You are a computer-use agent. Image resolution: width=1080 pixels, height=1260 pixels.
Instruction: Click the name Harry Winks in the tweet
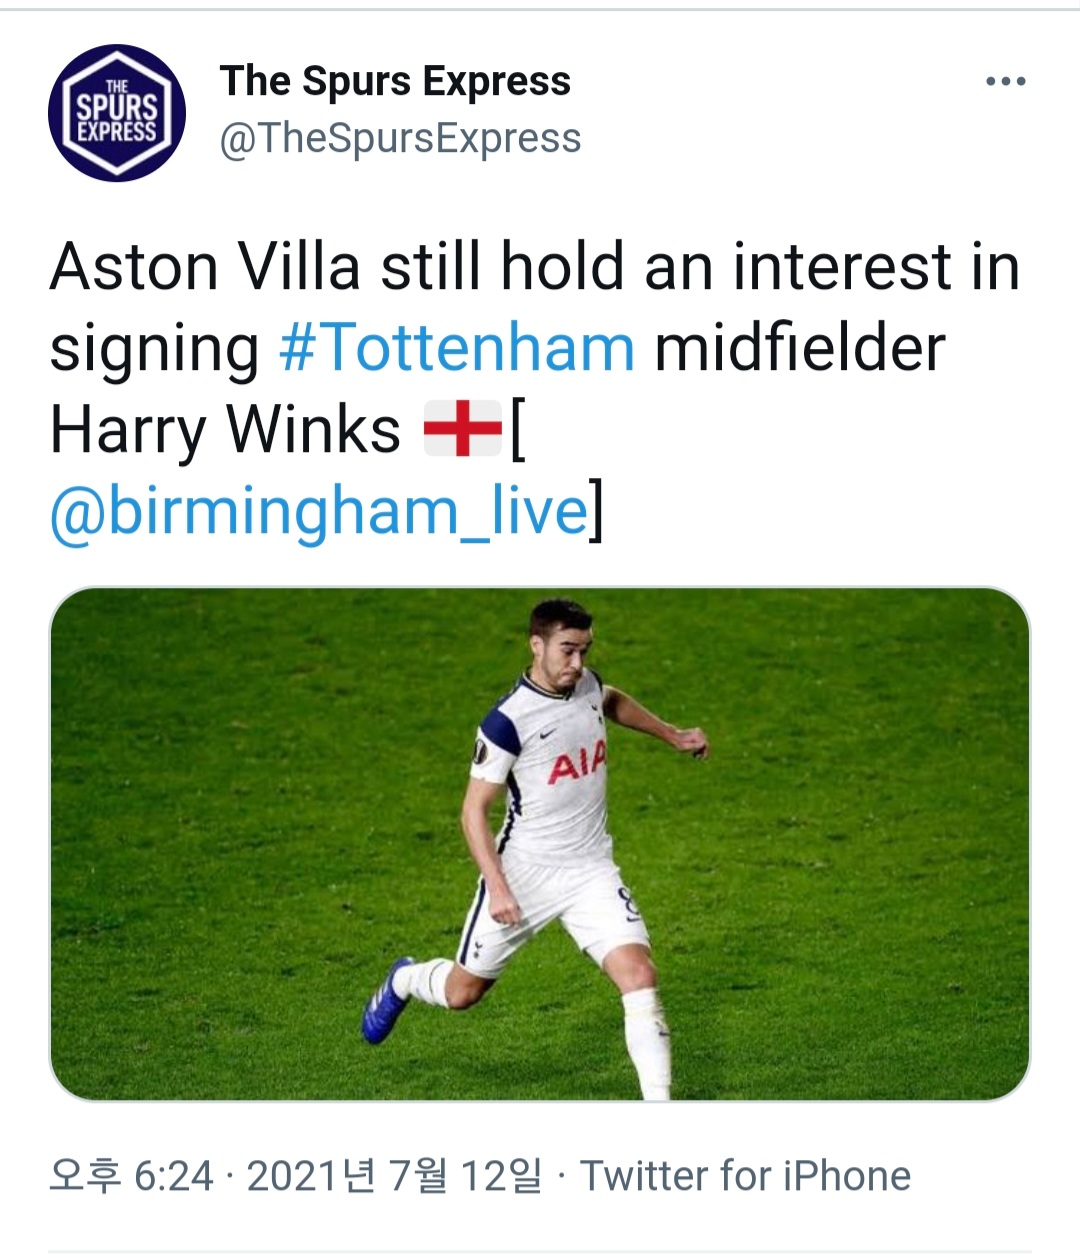[x=225, y=430]
